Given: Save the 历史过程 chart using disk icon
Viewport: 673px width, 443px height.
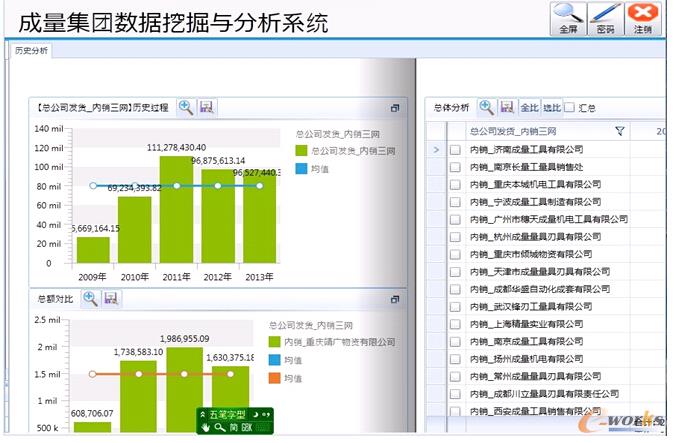Looking at the screenshot, I should (206, 107).
